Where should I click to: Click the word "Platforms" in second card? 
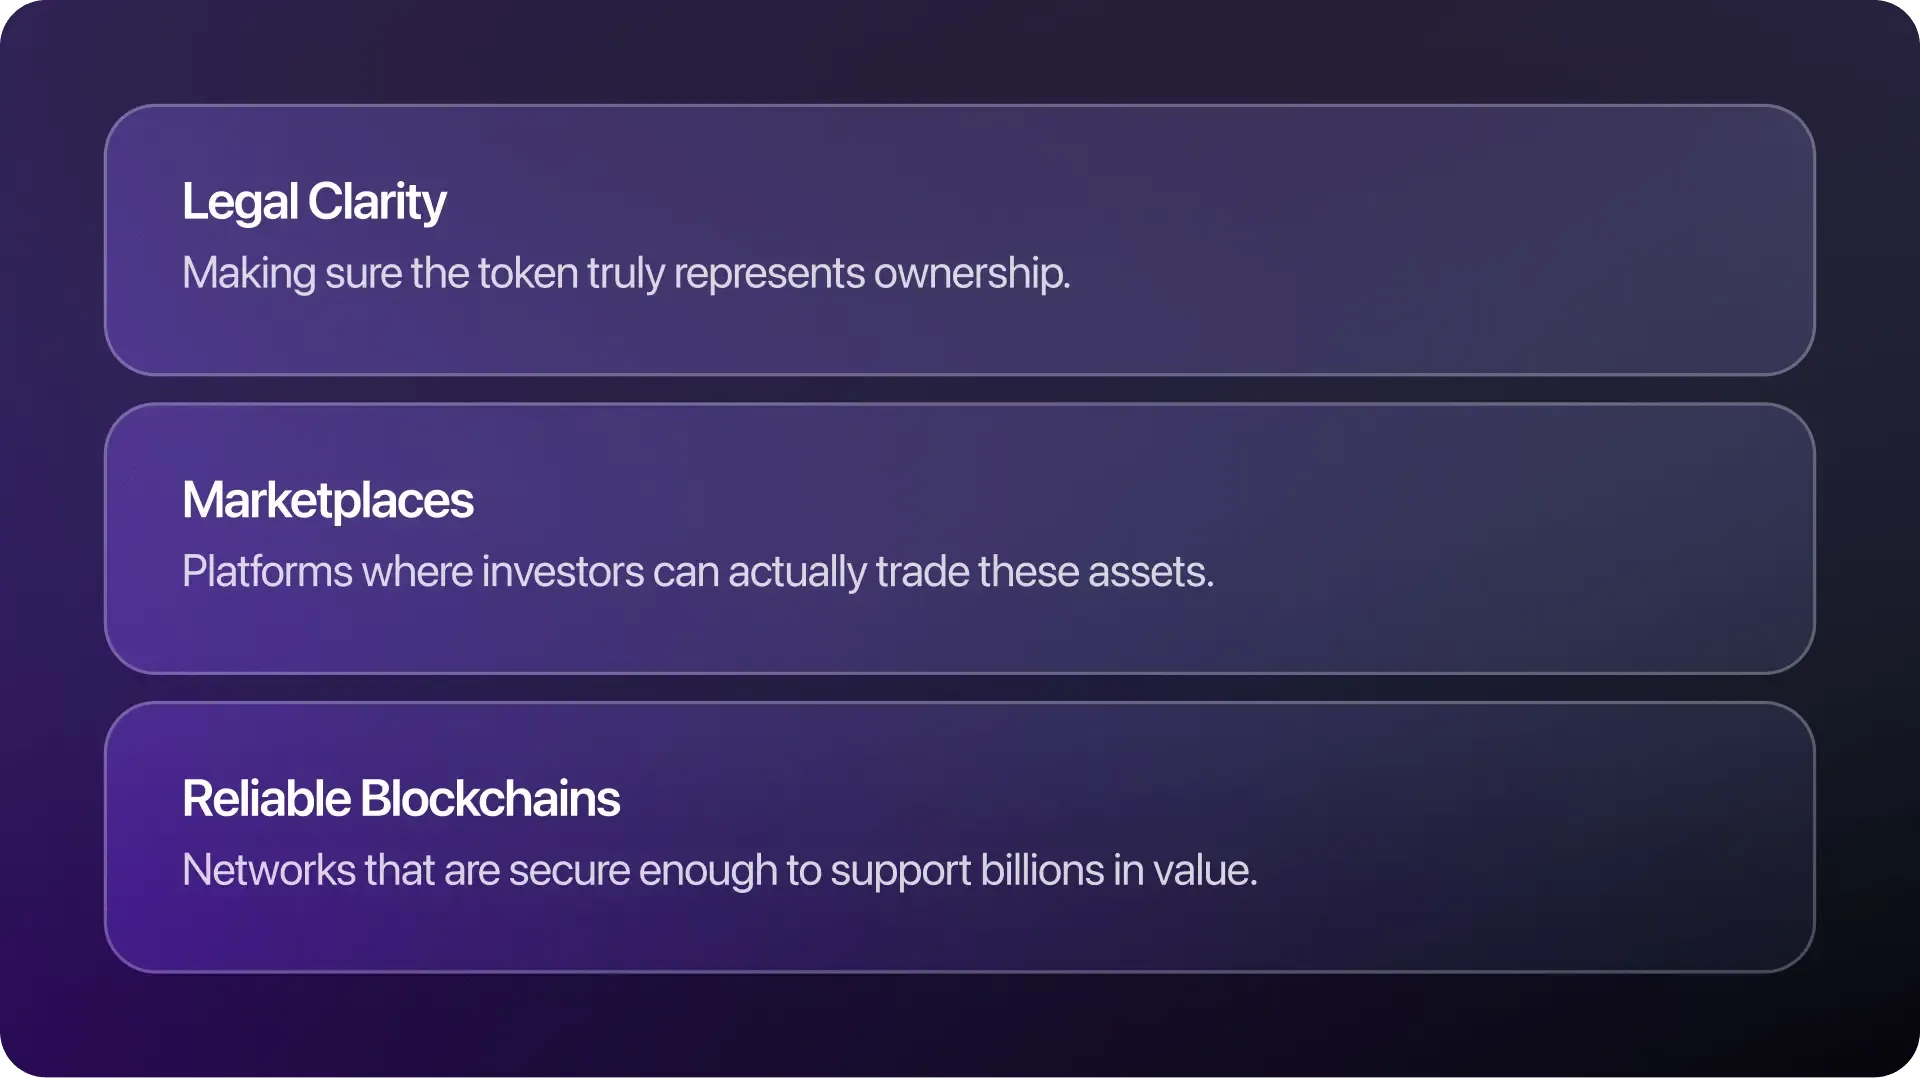click(x=267, y=572)
